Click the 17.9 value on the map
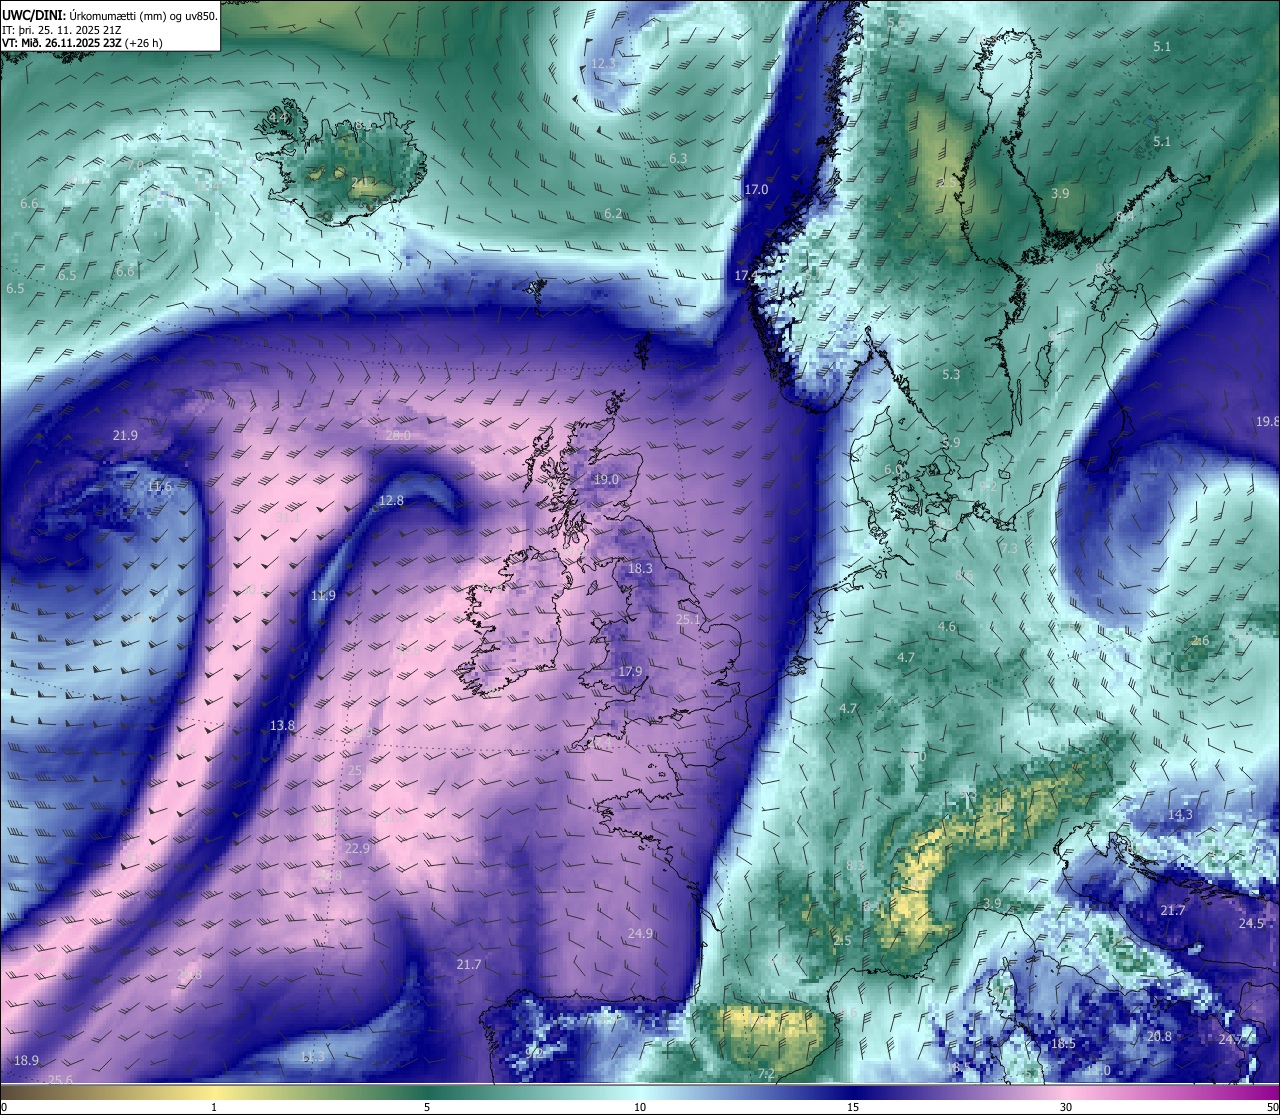 (630, 671)
